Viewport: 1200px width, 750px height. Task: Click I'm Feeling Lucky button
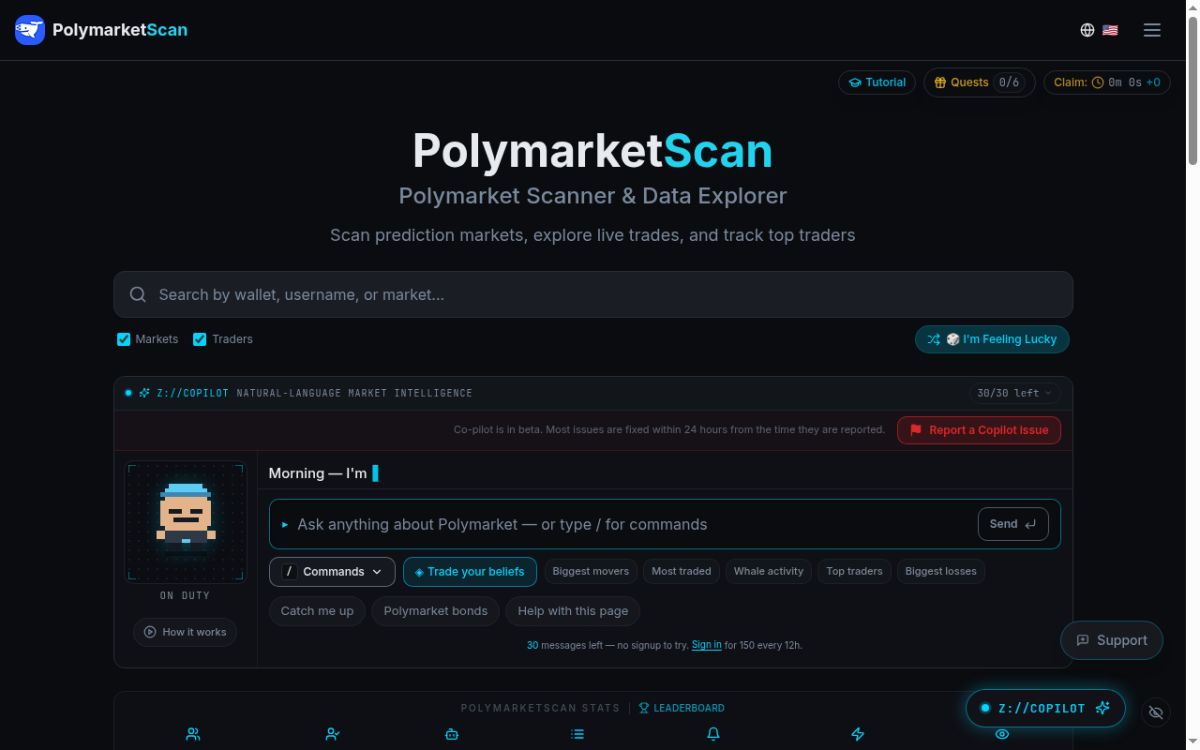pyautogui.click(x=992, y=339)
